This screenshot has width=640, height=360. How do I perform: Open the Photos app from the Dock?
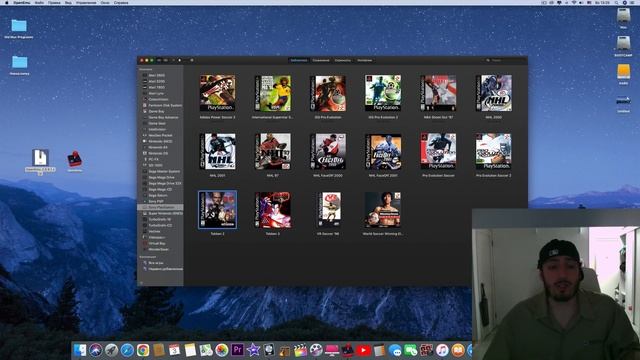tap(222, 350)
